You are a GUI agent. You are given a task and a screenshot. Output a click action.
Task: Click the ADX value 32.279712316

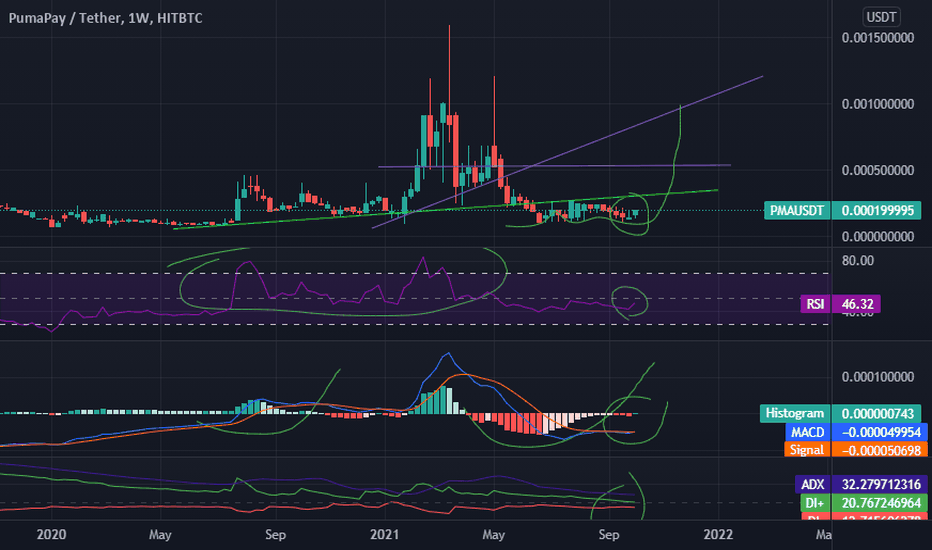coord(881,484)
